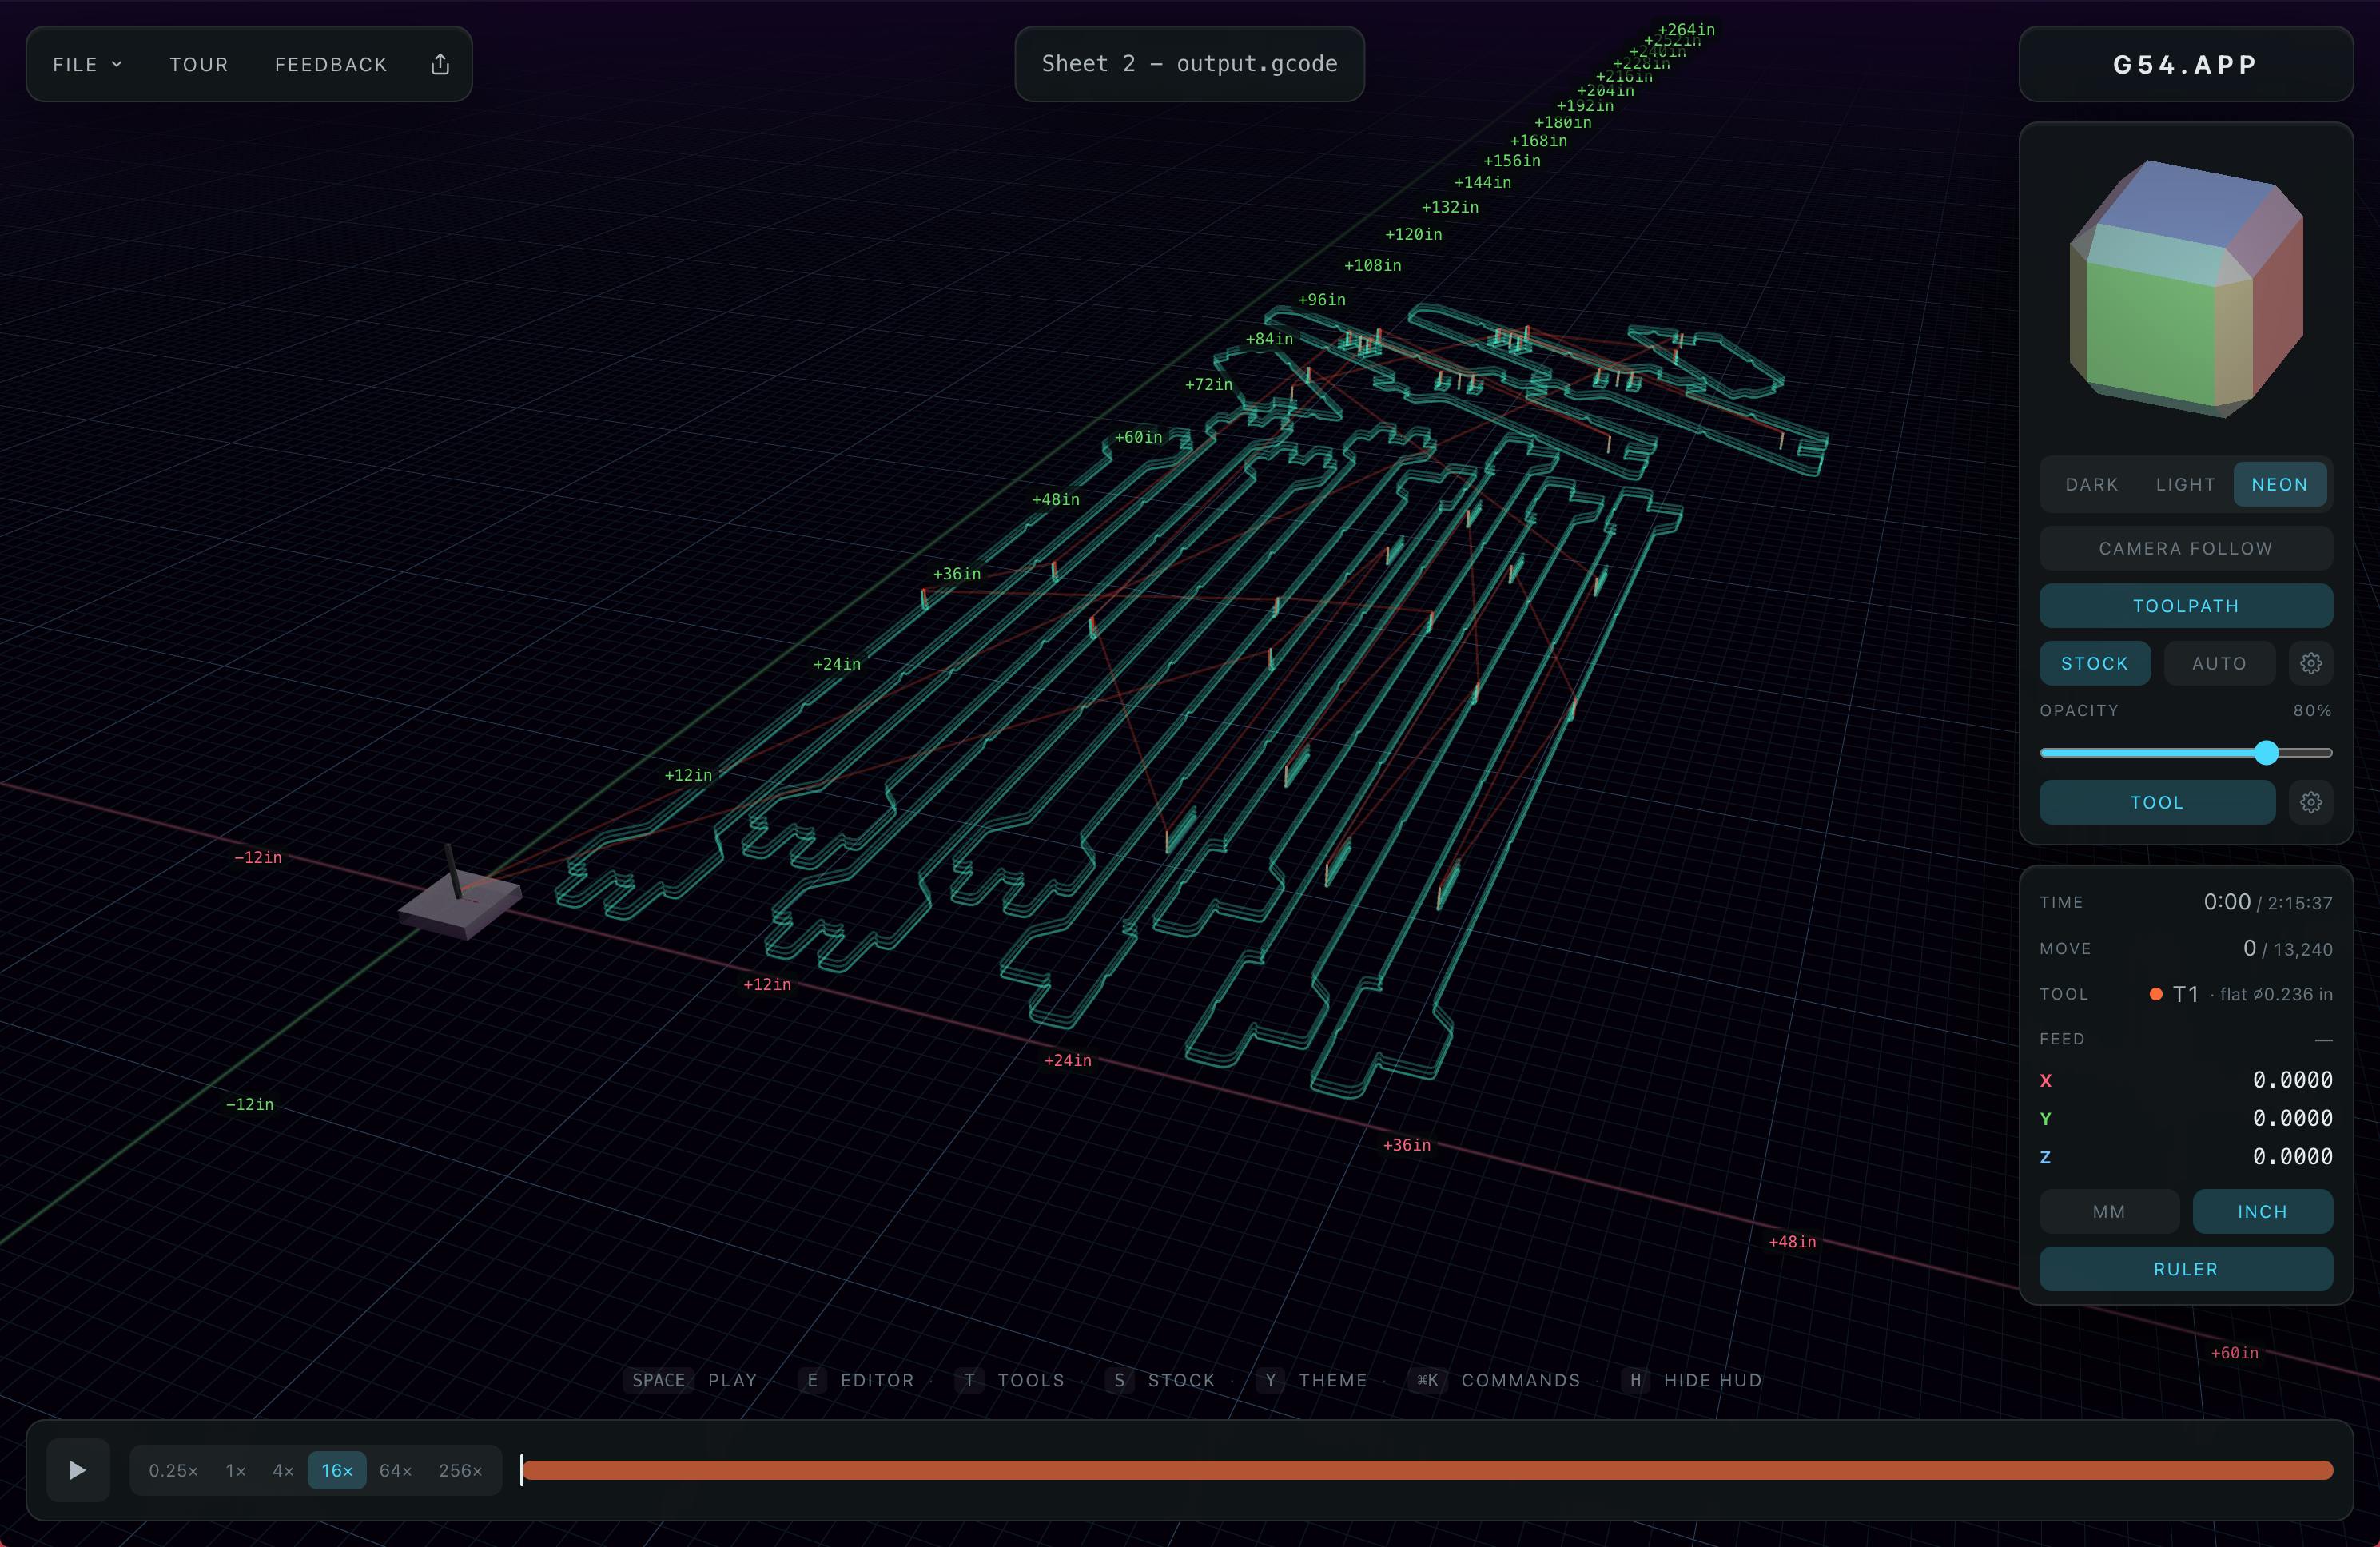Click the MOVE counter 0 / 13,240

tap(2288, 948)
